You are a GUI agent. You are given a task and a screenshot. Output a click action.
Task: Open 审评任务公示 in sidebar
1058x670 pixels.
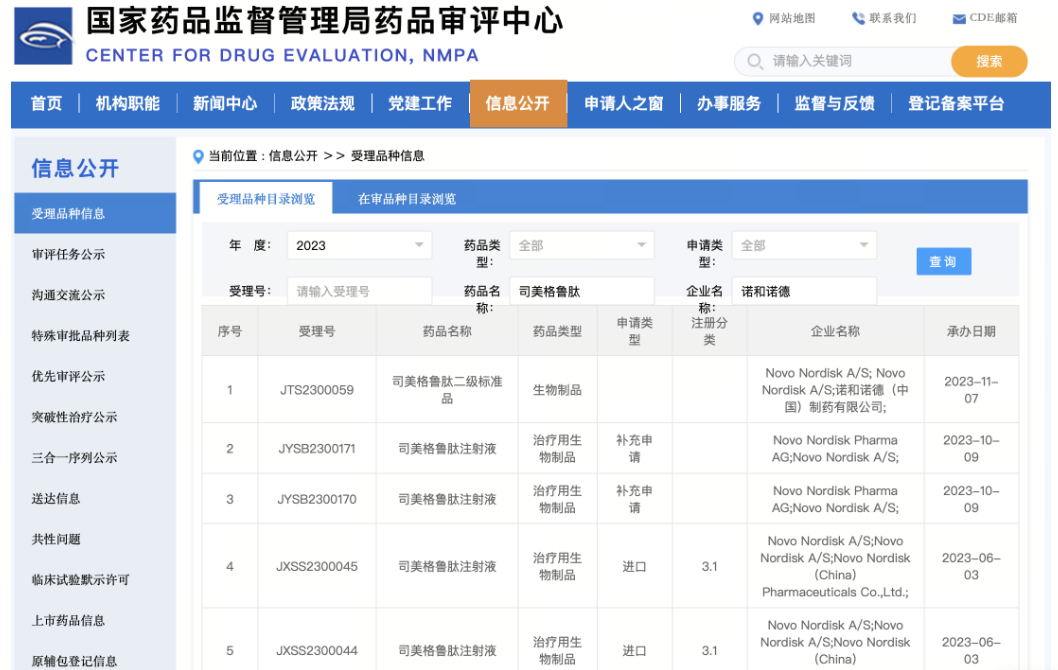point(68,254)
